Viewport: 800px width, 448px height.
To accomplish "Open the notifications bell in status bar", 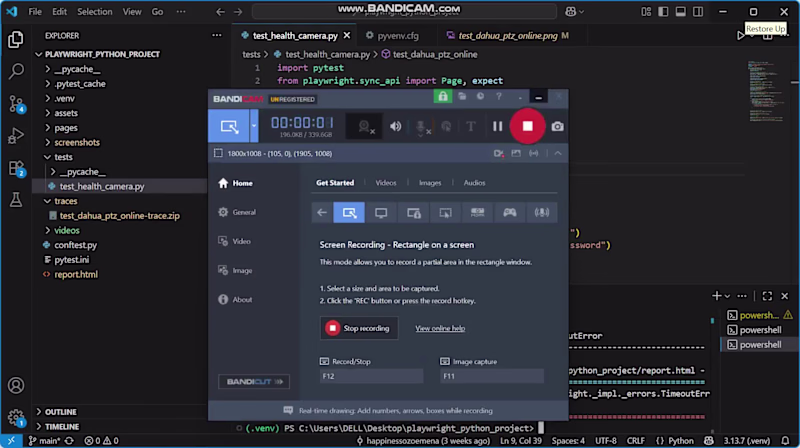I will pyautogui.click(x=785, y=441).
